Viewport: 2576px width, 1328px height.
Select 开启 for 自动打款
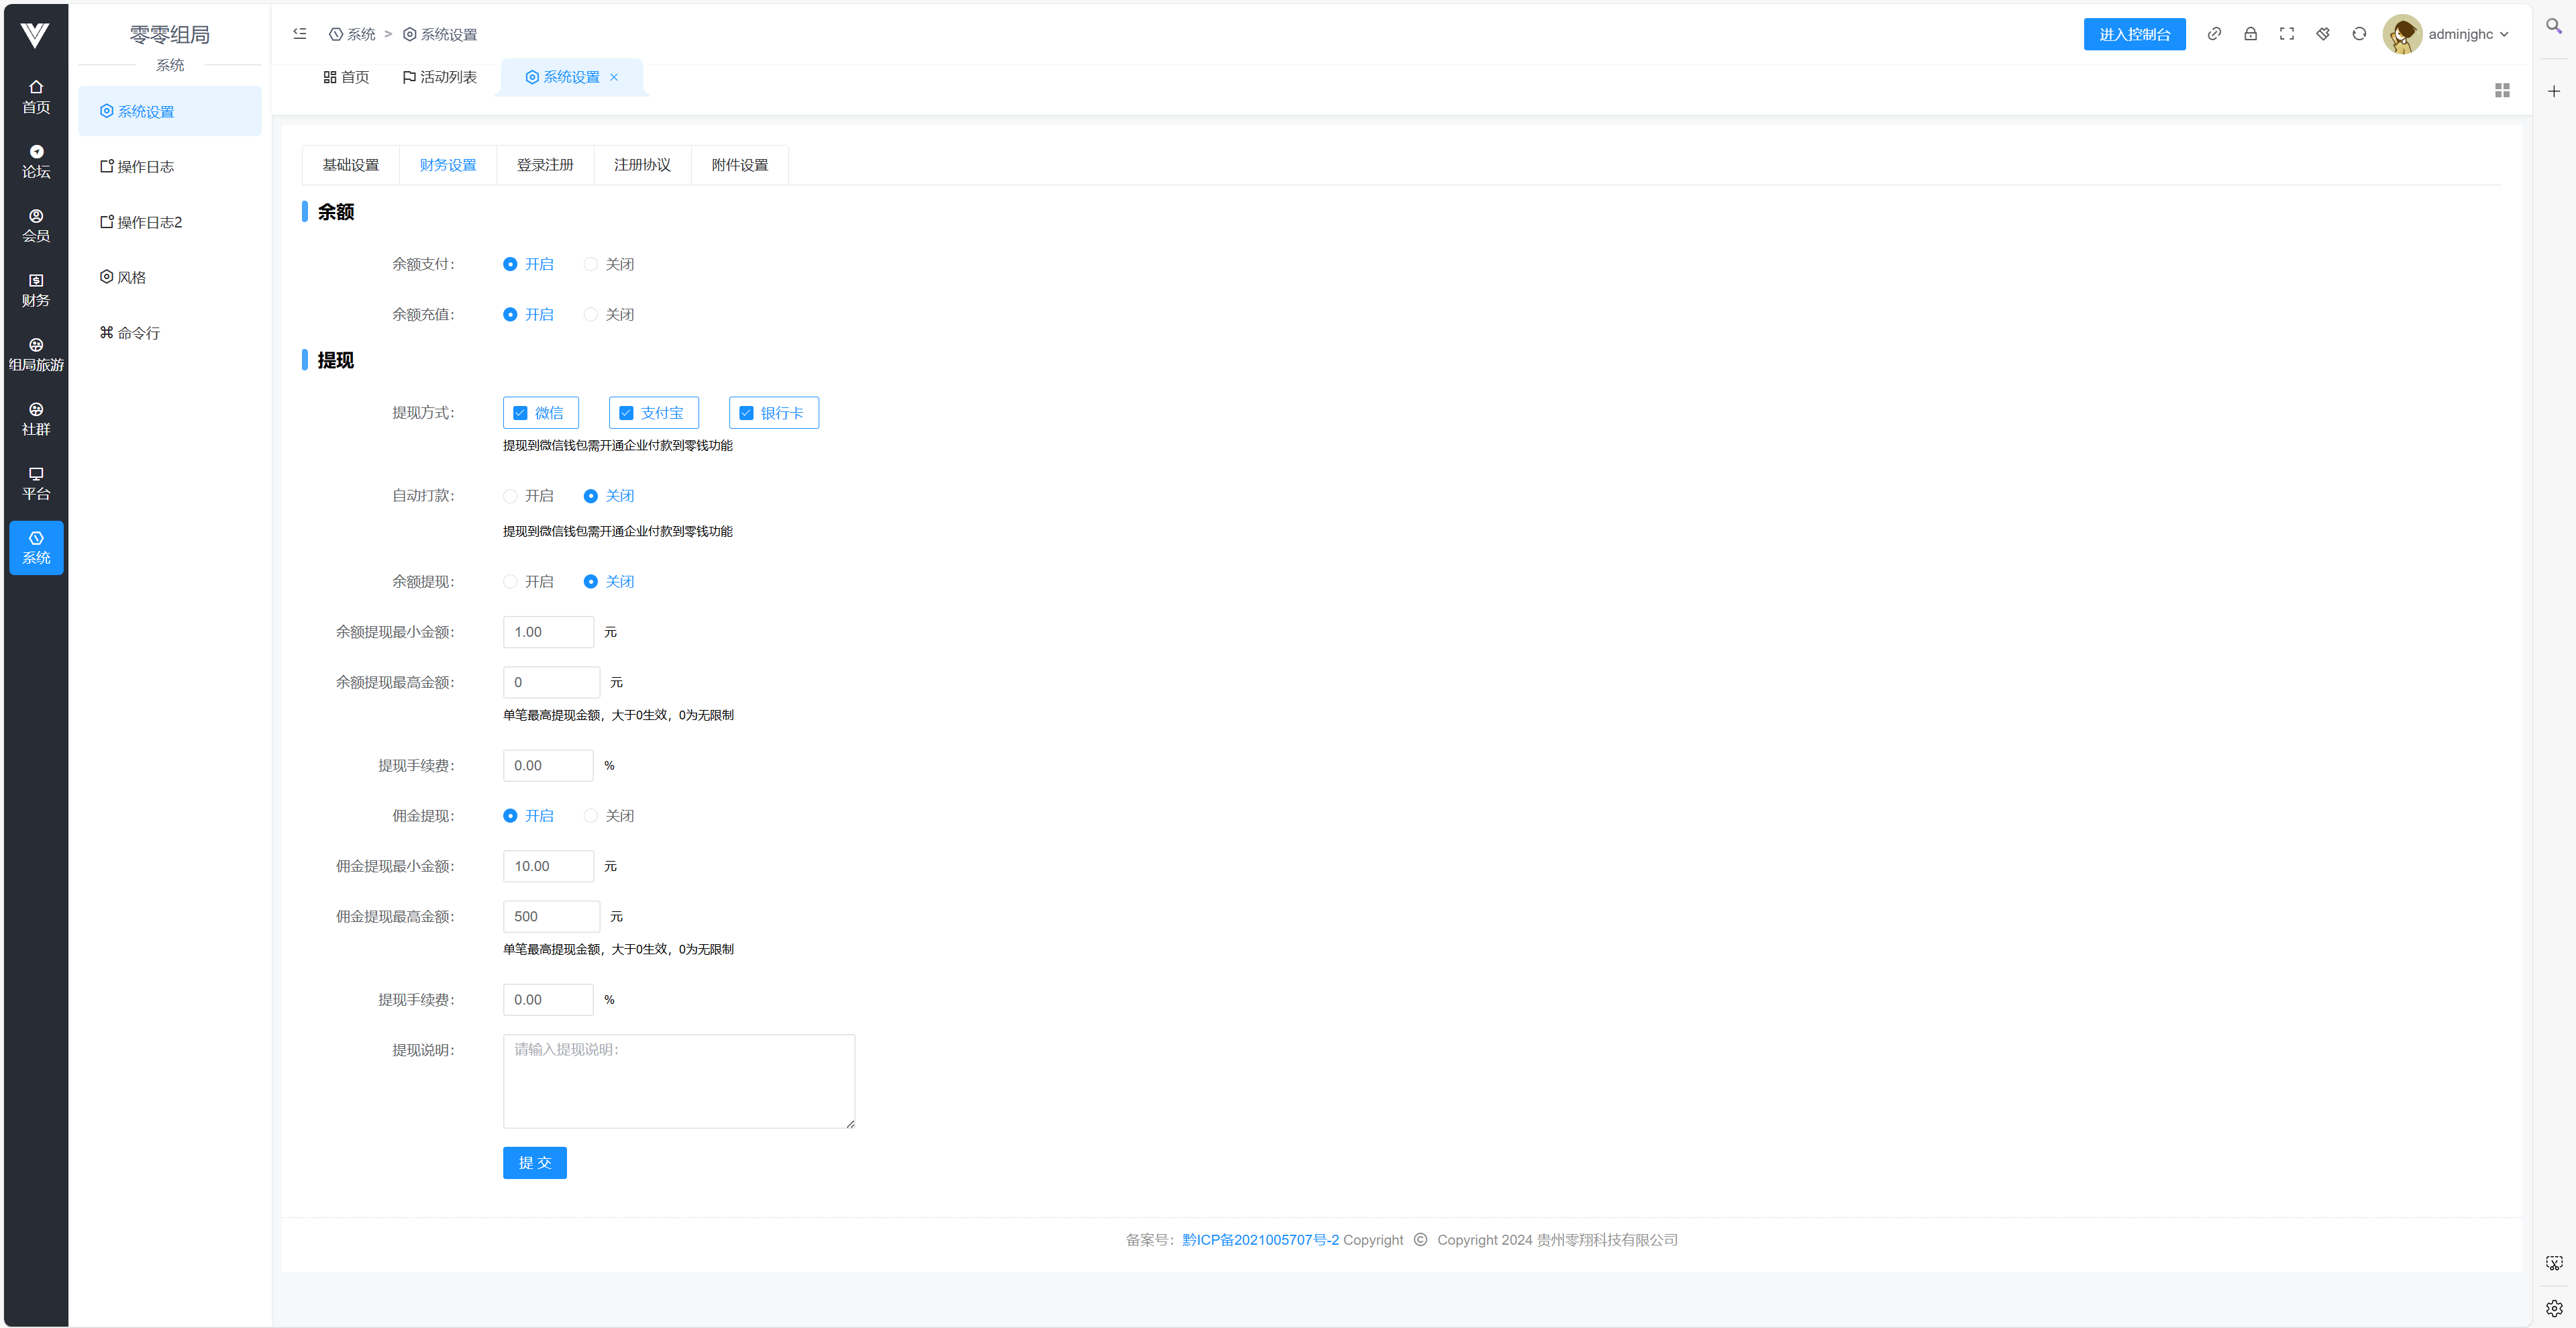[511, 496]
